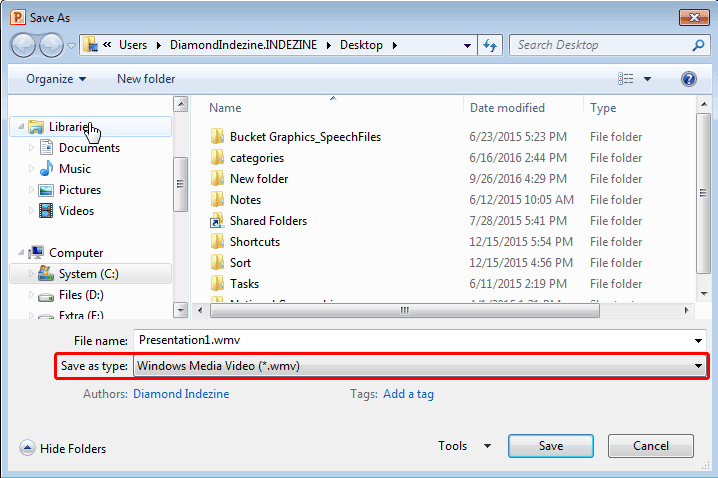Viewport: 718px width, 478px height.
Task: Click the file list vertical scrollbar thumb
Action: tap(703, 193)
